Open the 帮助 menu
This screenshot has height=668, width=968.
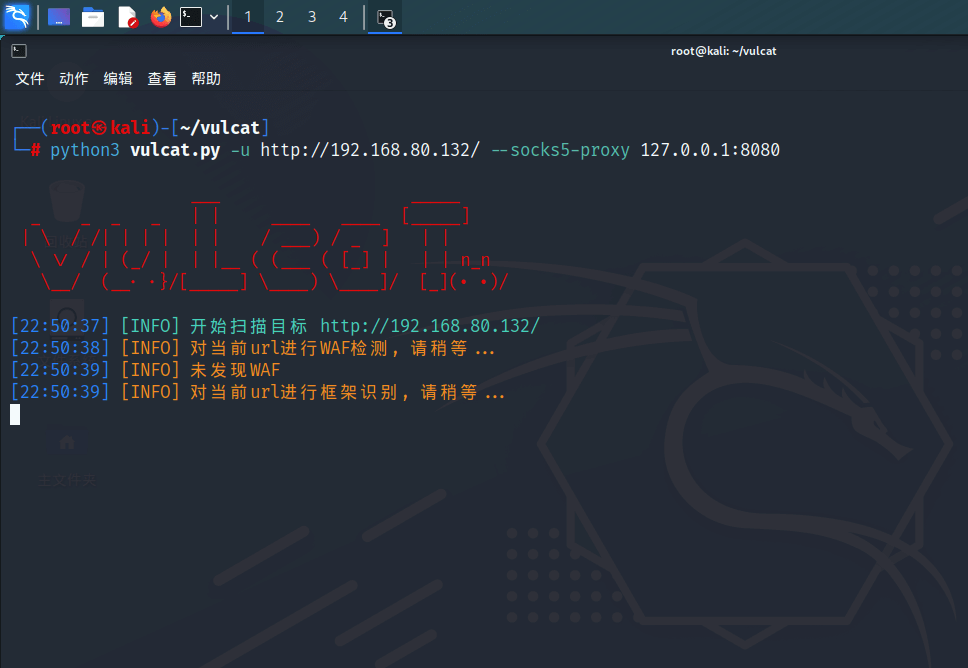pos(206,78)
